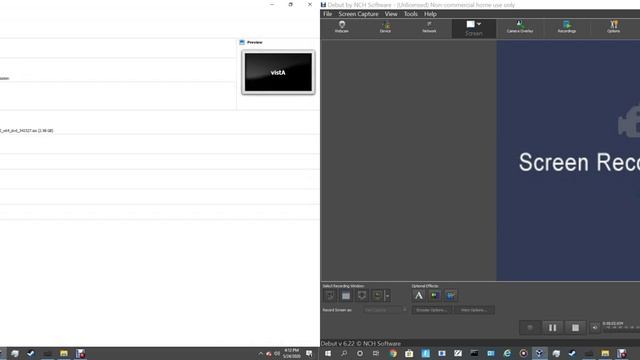Select the Webcam source in Debut toolbar

click(342, 27)
